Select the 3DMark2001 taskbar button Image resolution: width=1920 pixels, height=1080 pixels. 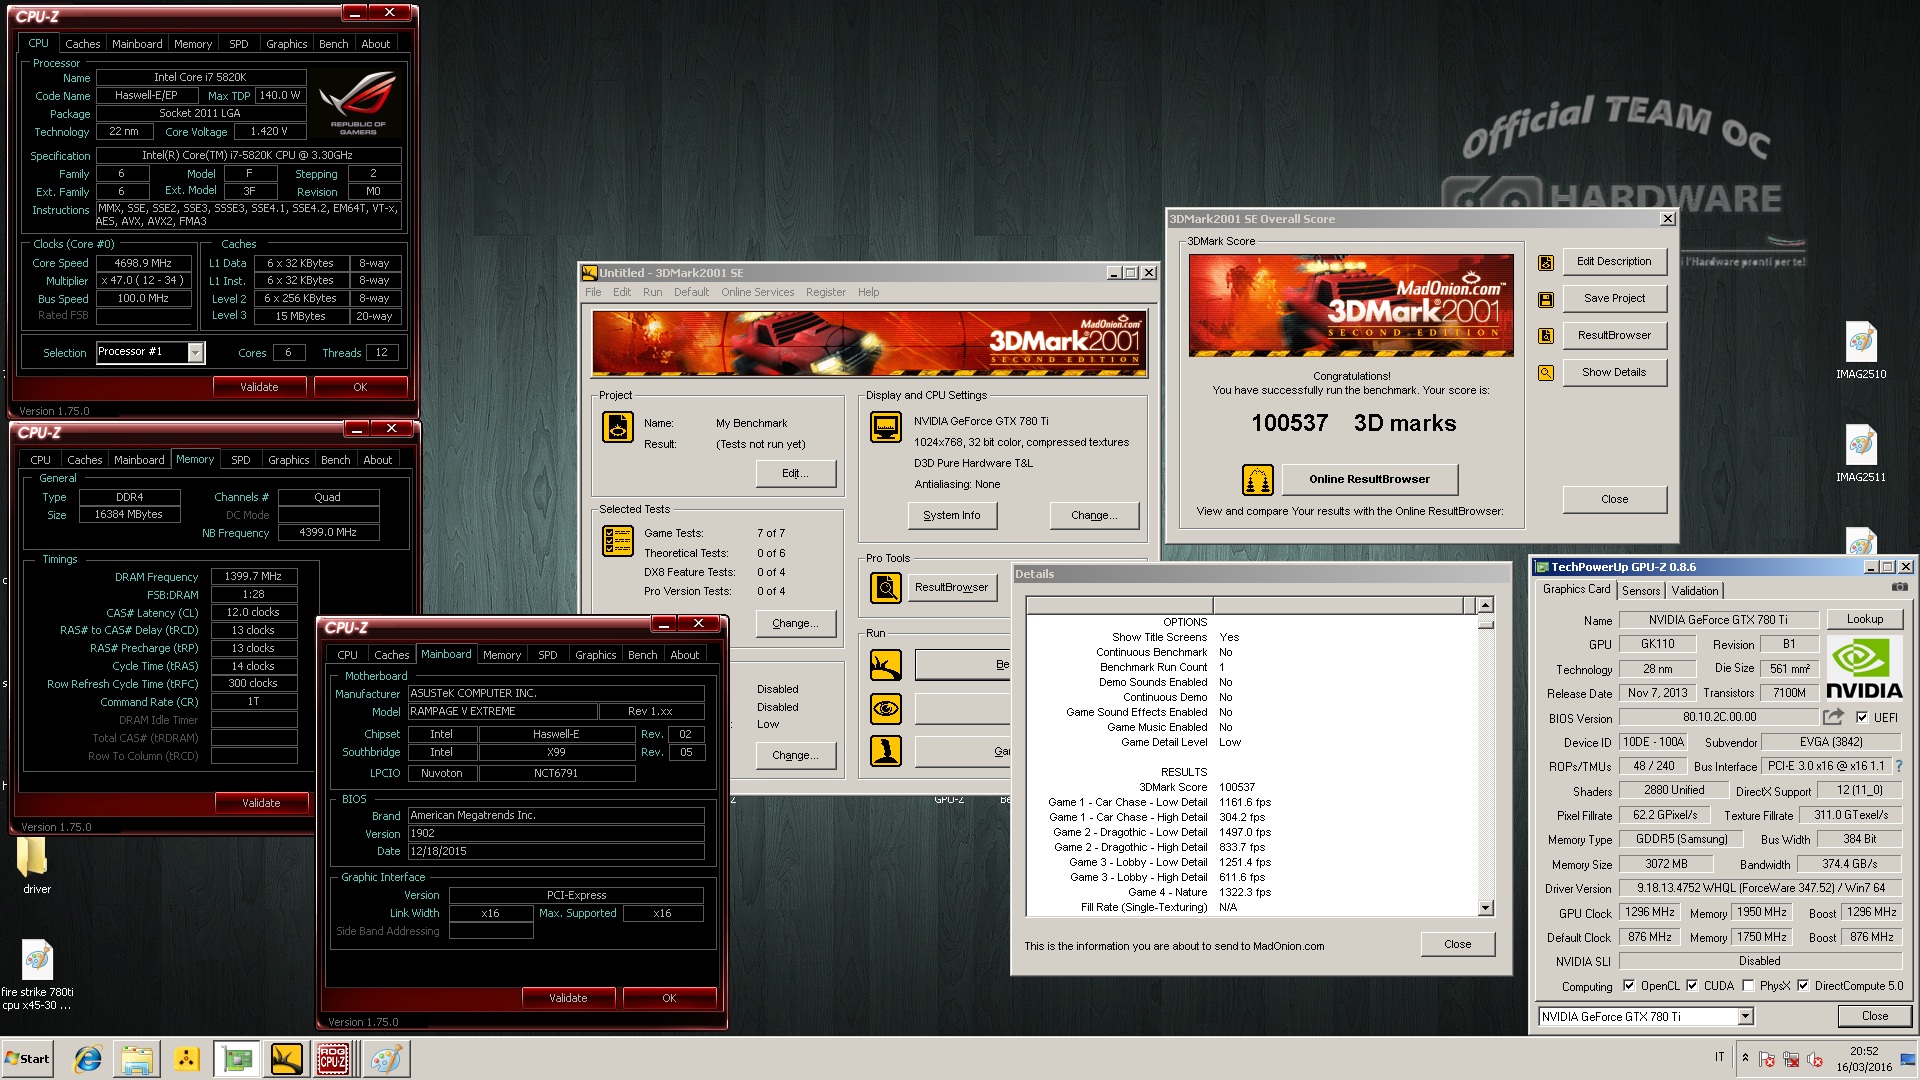(286, 1059)
